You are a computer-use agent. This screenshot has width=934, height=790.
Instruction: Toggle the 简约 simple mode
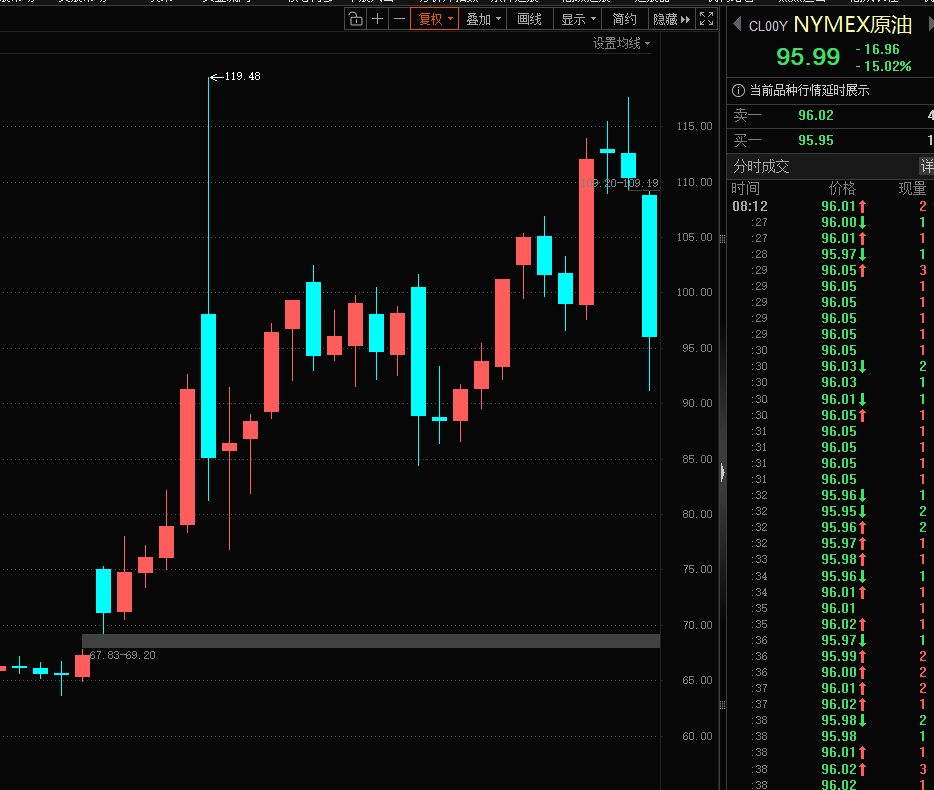[624, 19]
